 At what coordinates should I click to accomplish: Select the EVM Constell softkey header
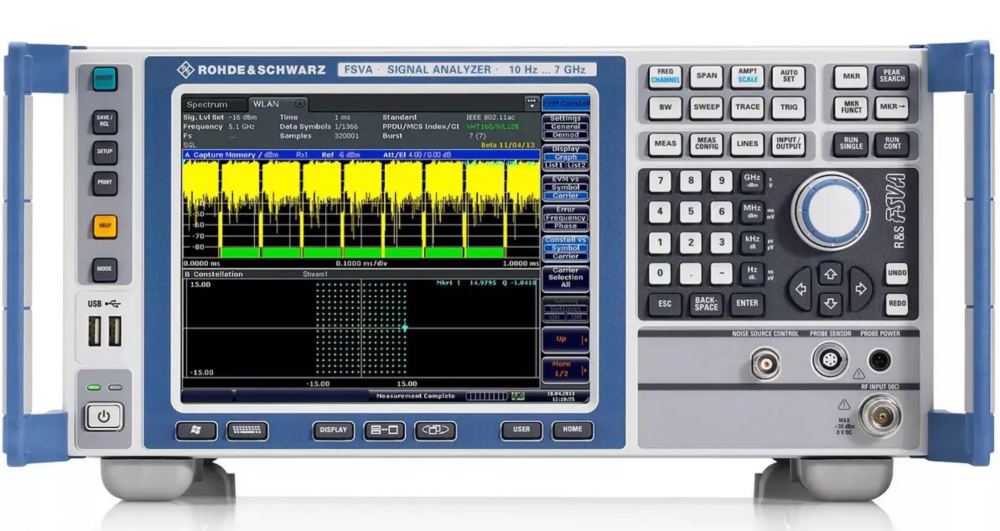click(566, 103)
